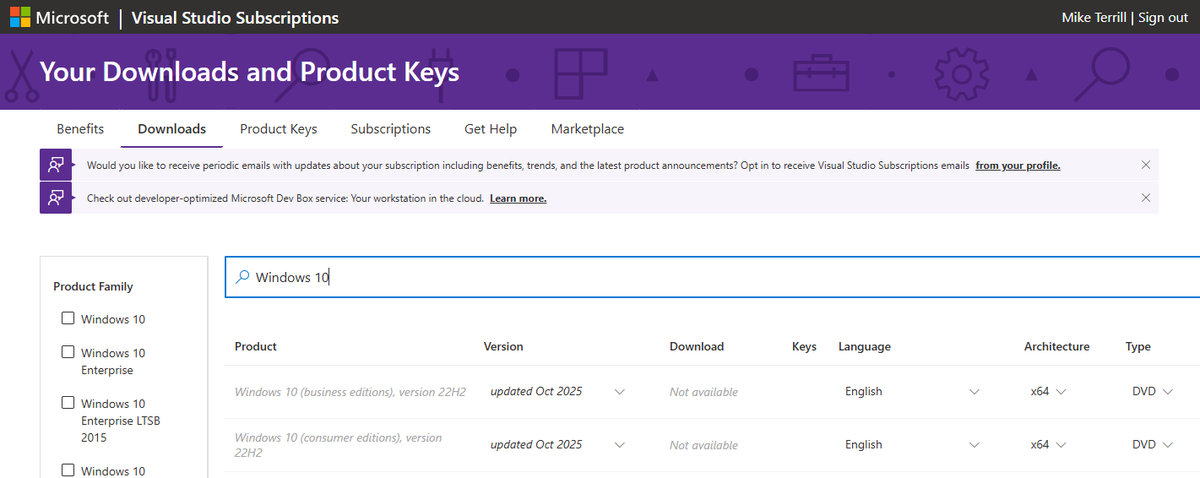Click the Sign out link
This screenshot has height=478, width=1200.
1163,17
